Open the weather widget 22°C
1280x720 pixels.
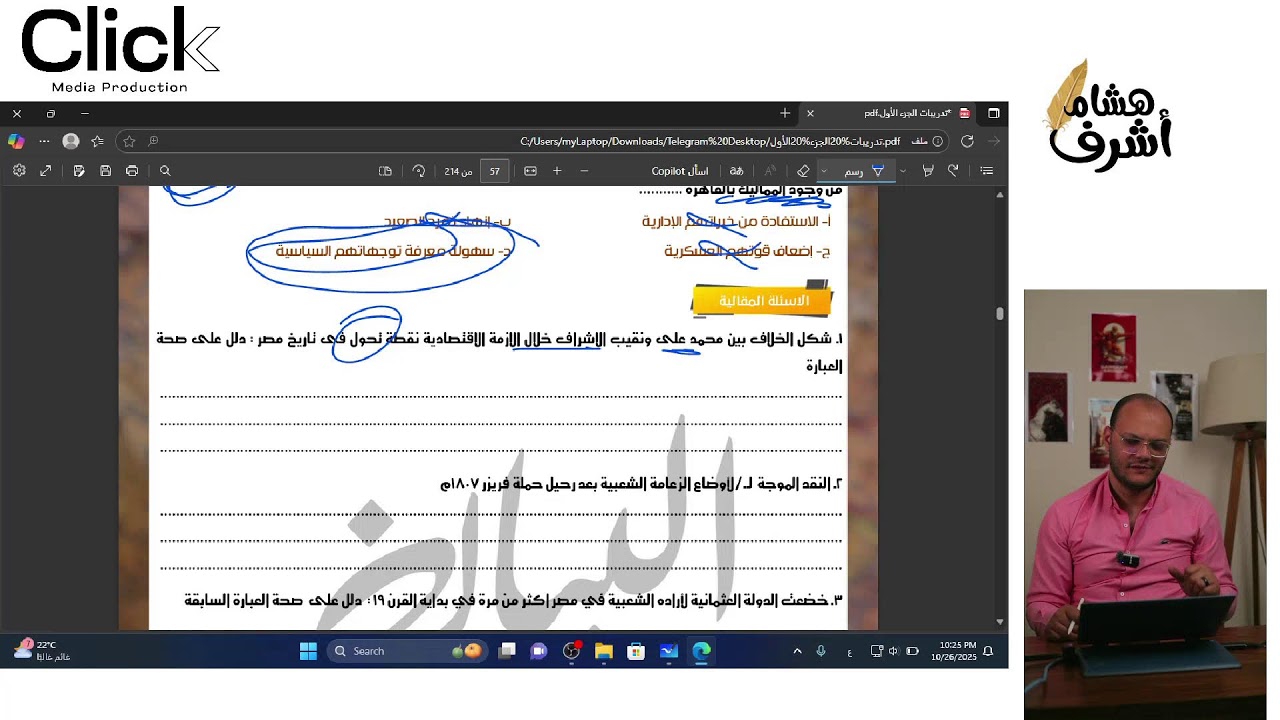(x=42, y=651)
